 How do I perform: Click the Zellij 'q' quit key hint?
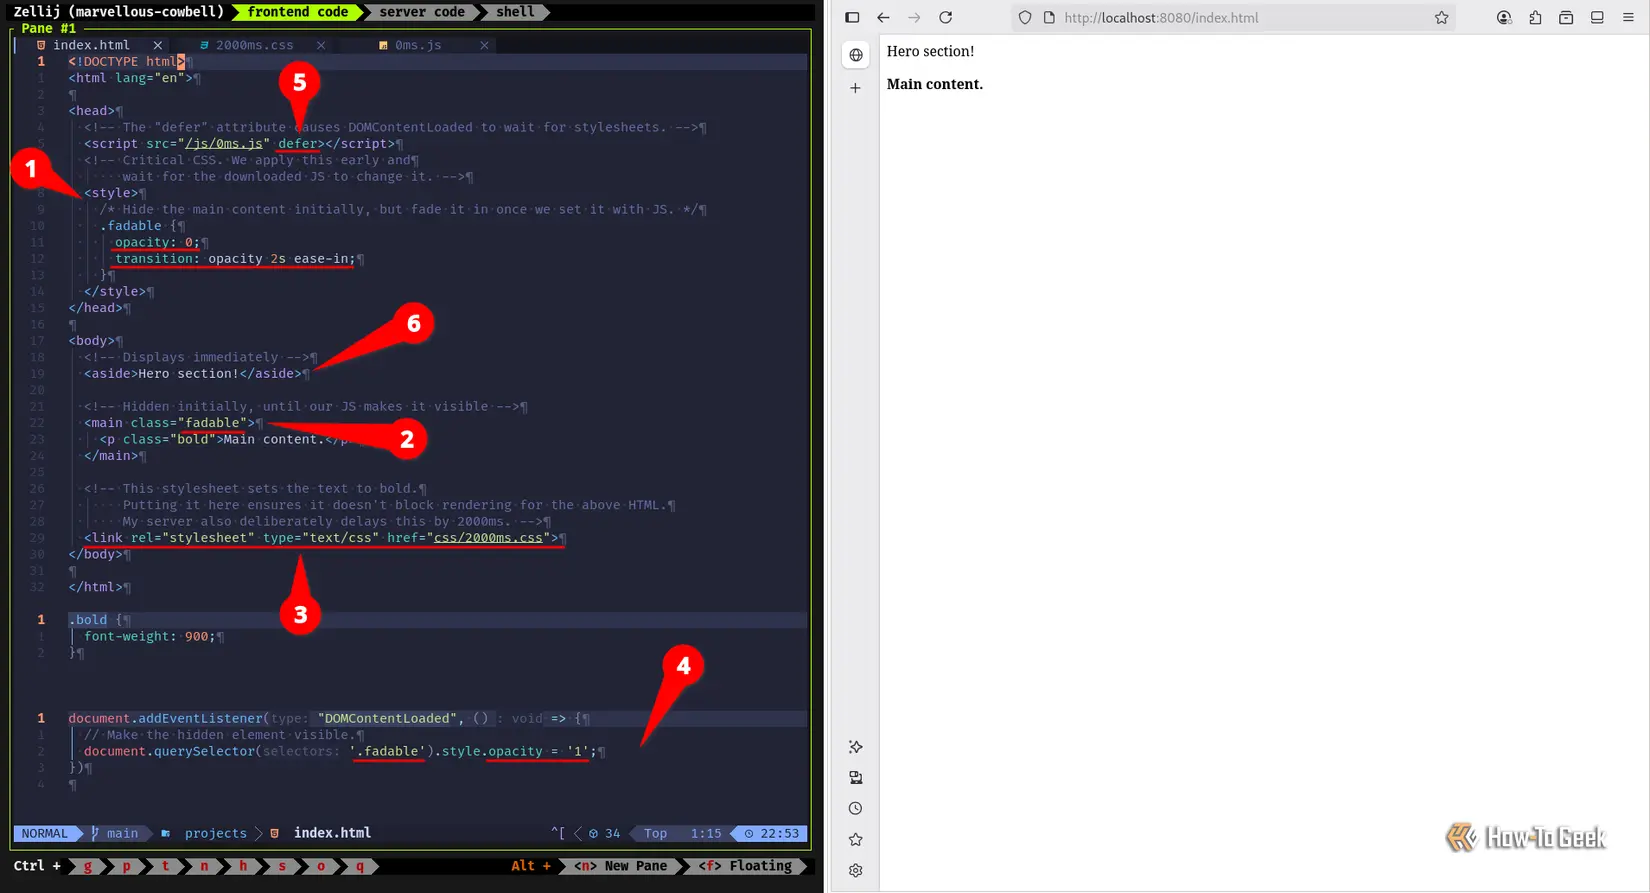pos(360,866)
